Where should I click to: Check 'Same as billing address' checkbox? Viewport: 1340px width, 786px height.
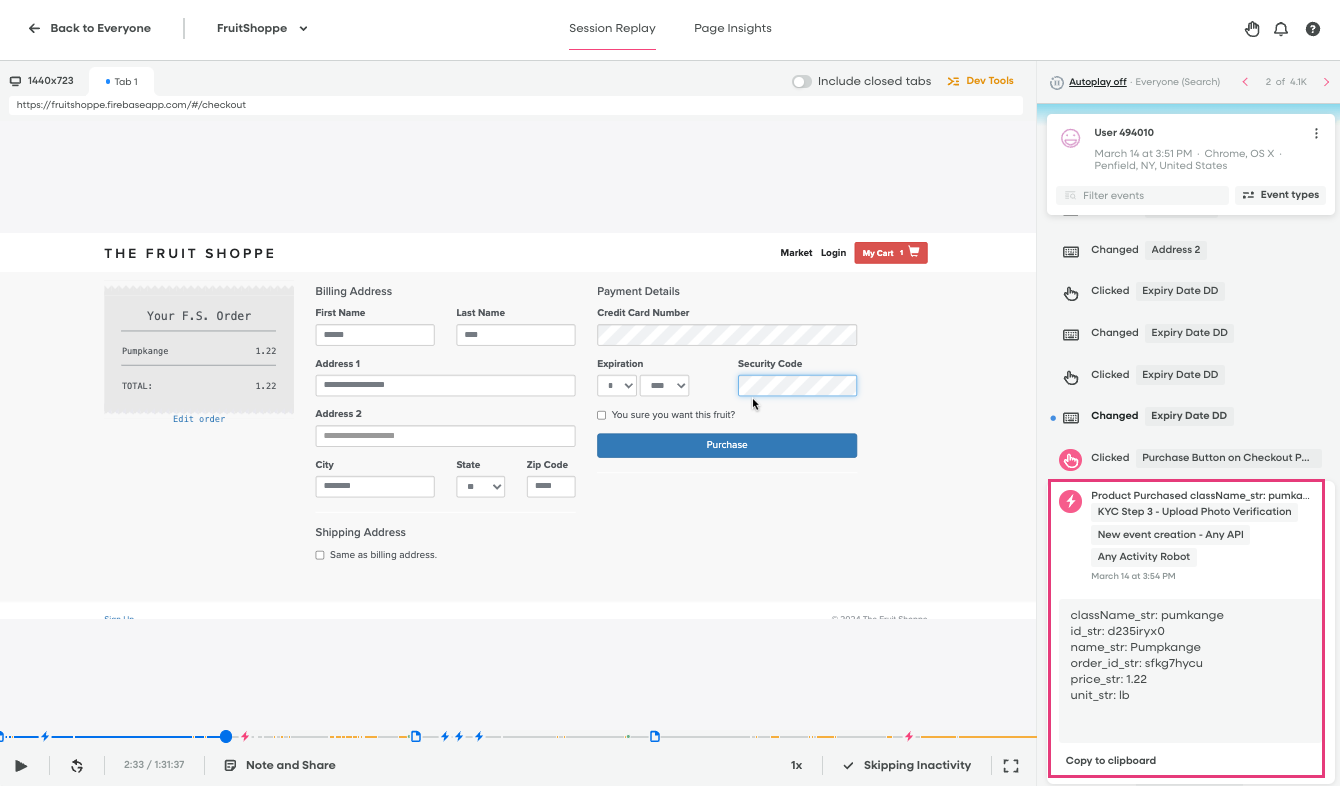click(x=320, y=555)
